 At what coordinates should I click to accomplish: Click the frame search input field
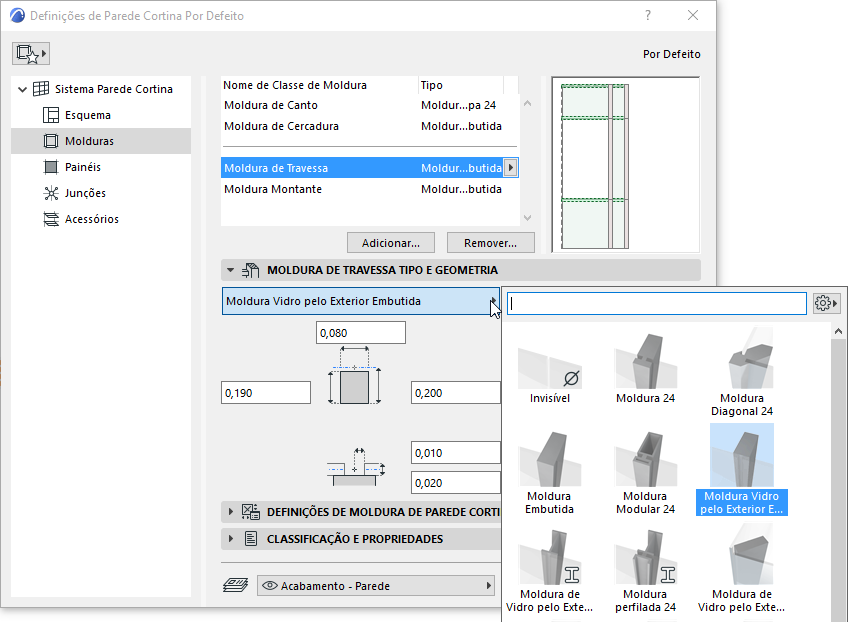point(656,303)
